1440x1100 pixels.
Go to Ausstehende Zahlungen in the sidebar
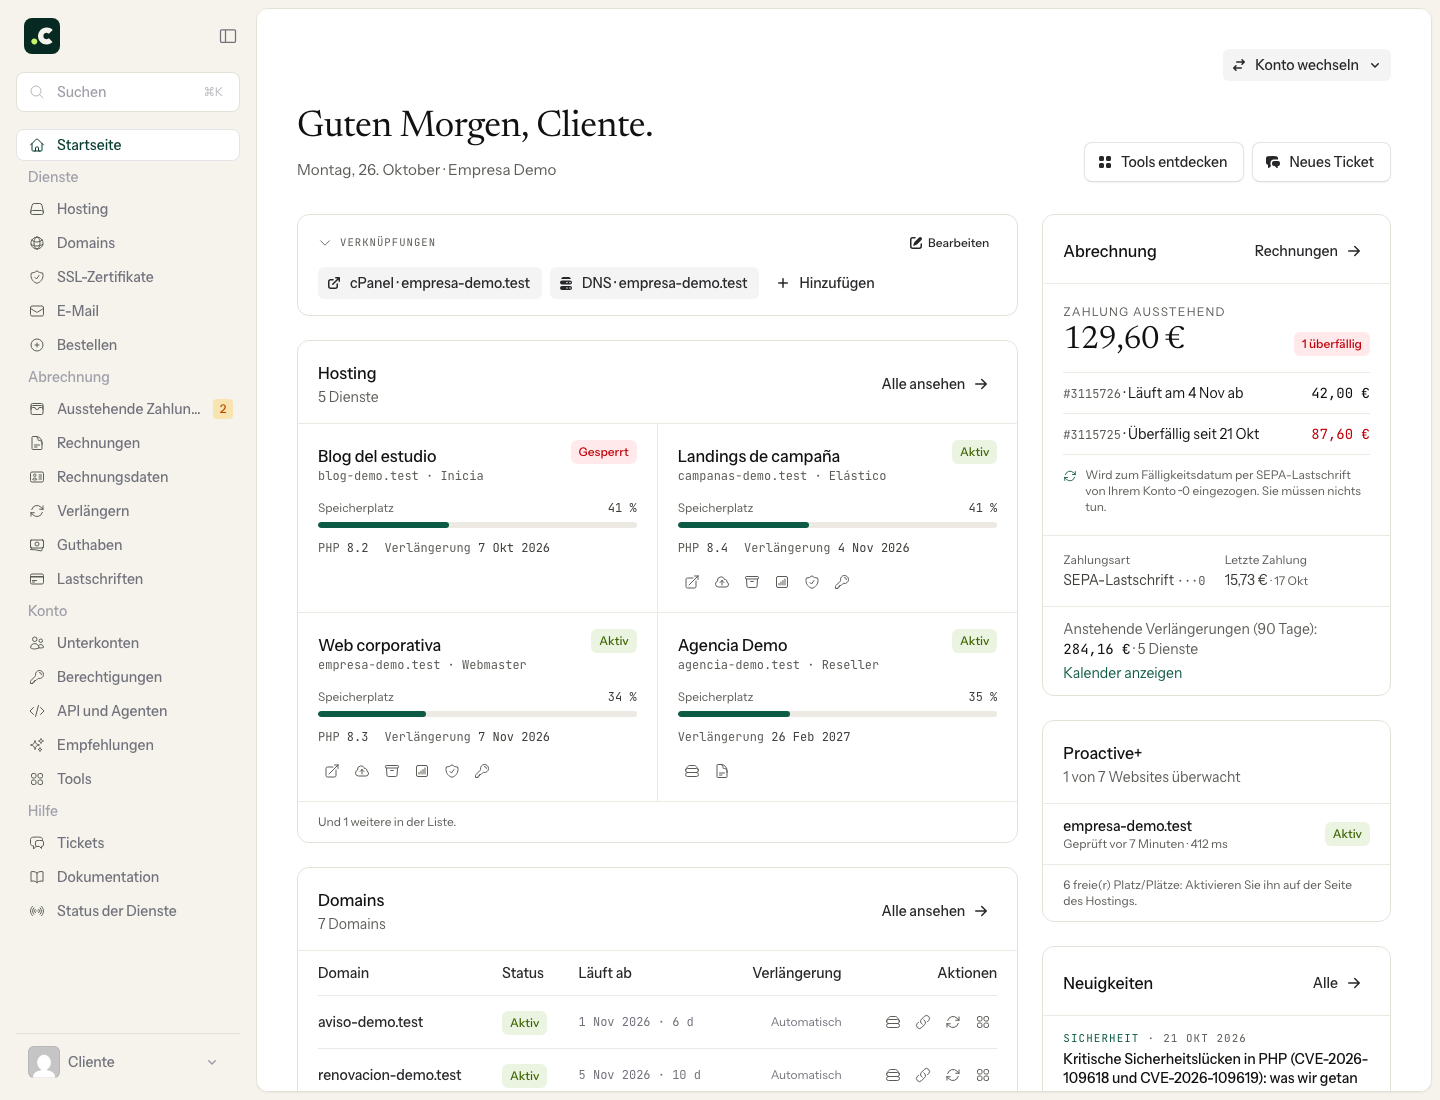(128, 409)
